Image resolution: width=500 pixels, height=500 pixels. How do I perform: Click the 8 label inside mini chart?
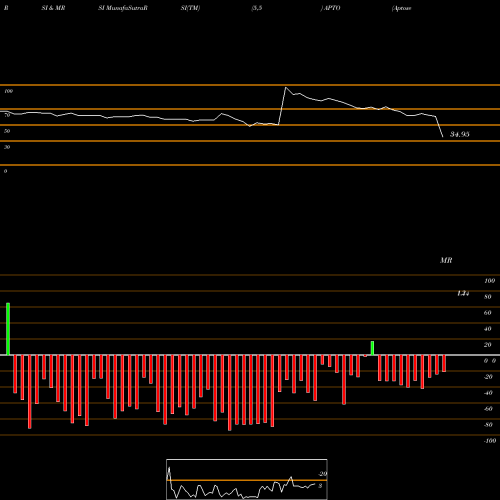[320, 486]
